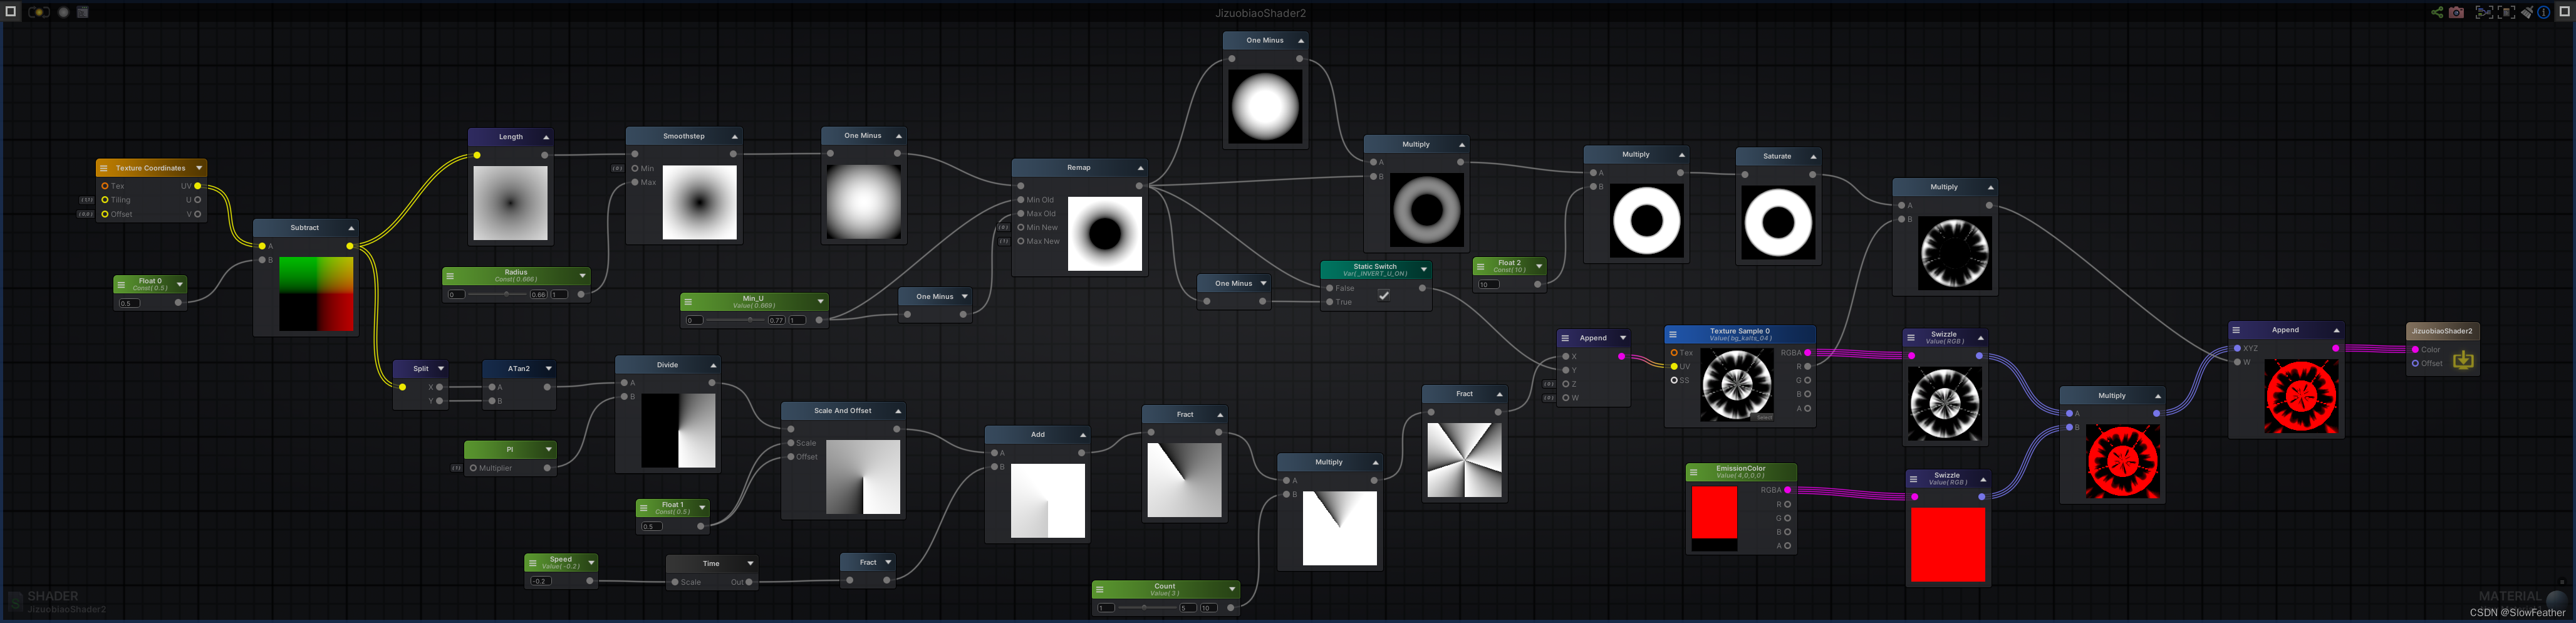Select the Divide node header
The height and width of the screenshot is (623, 2576).
click(x=667, y=365)
